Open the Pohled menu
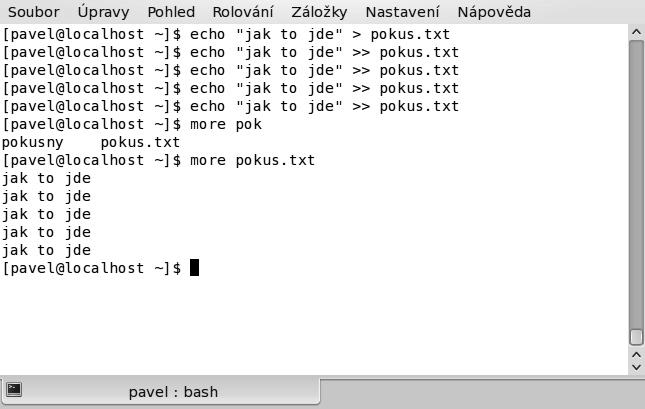The image size is (645, 409). [171, 12]
